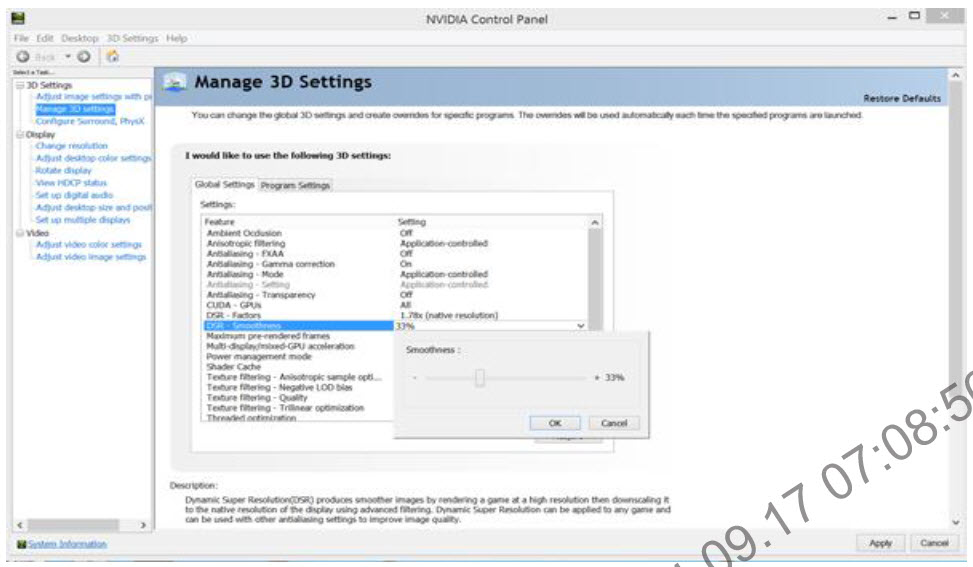Open Adjust image settings with preview
The image size is (973, 567).
tap(94, 97)
